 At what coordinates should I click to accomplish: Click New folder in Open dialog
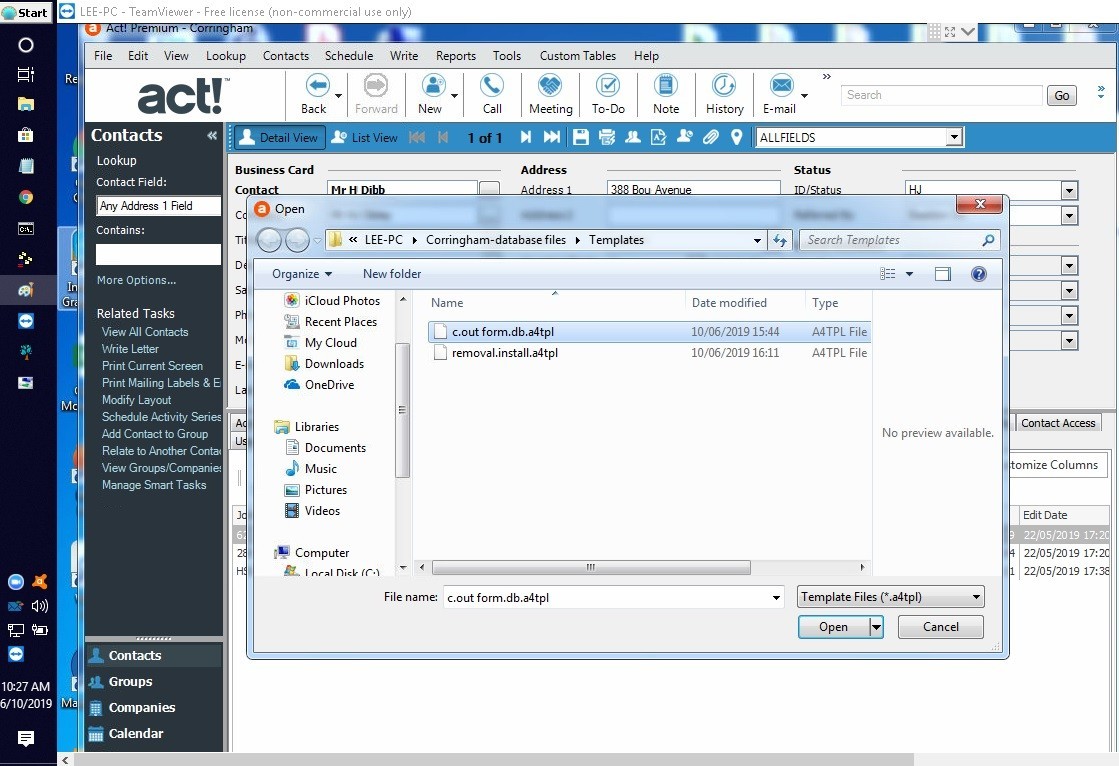click(392, 274)
